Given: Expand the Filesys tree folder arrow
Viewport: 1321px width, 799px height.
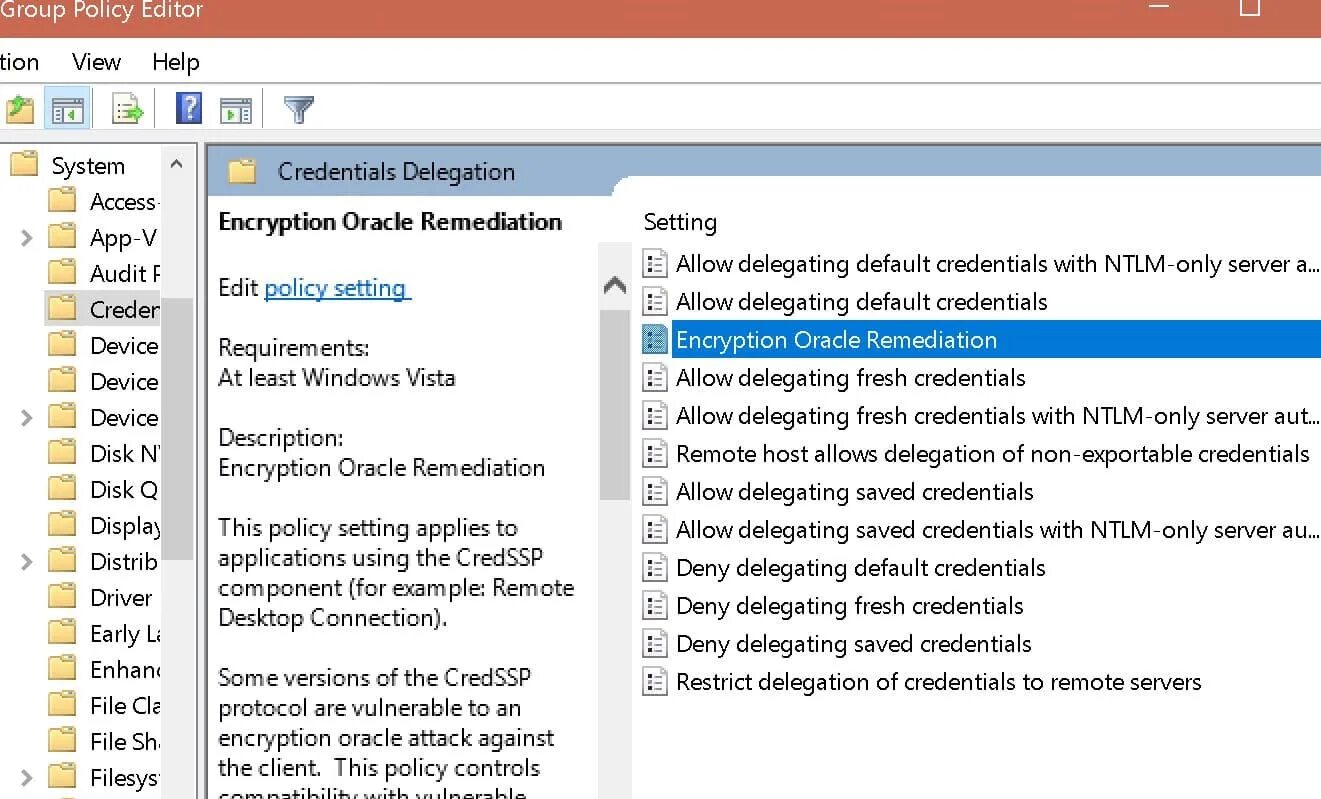Looking at the screenshot, I should 27,778.
